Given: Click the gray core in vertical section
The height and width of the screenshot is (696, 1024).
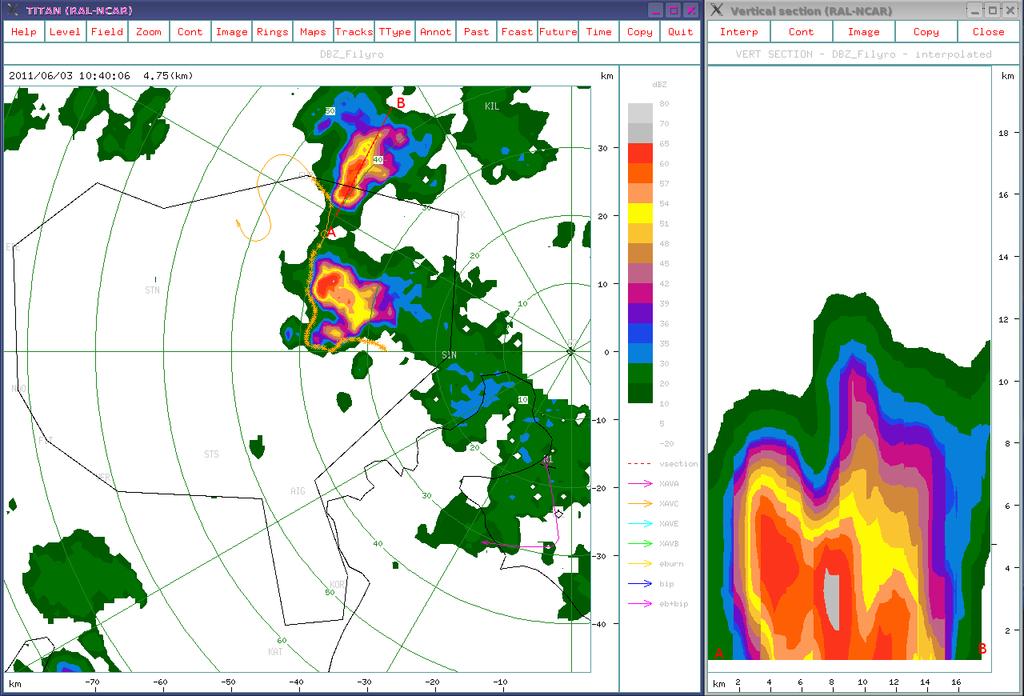Looking at the screenshot, I should (832, 599).
